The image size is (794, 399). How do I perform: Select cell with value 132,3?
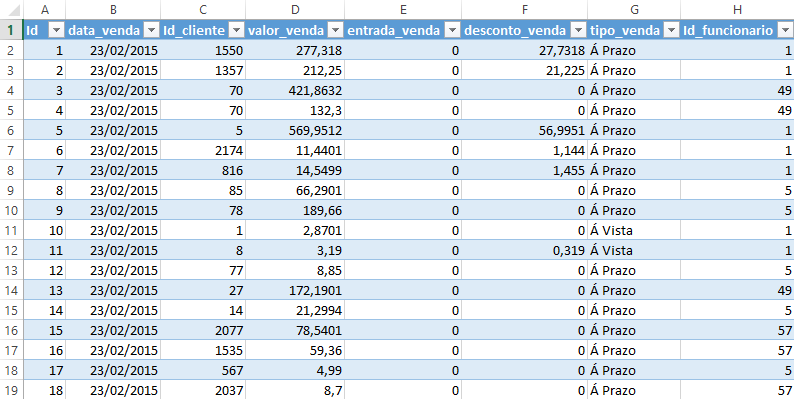pyautogui.click(x=295, y=110)
